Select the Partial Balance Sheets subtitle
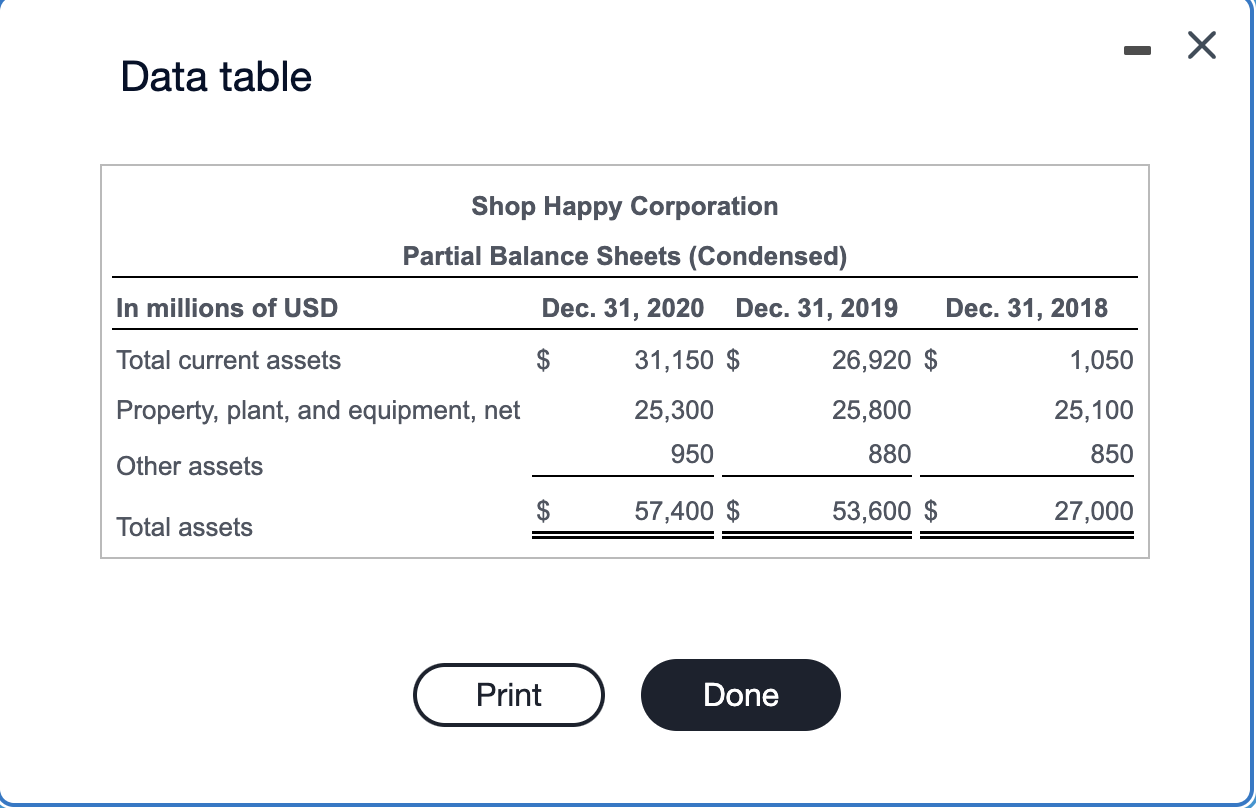 [x=625, y=256]
